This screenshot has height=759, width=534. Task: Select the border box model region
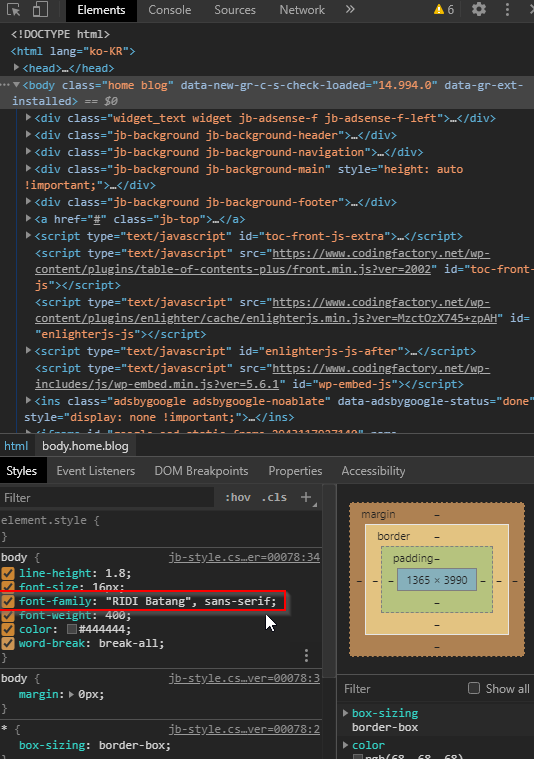(394, 536)
